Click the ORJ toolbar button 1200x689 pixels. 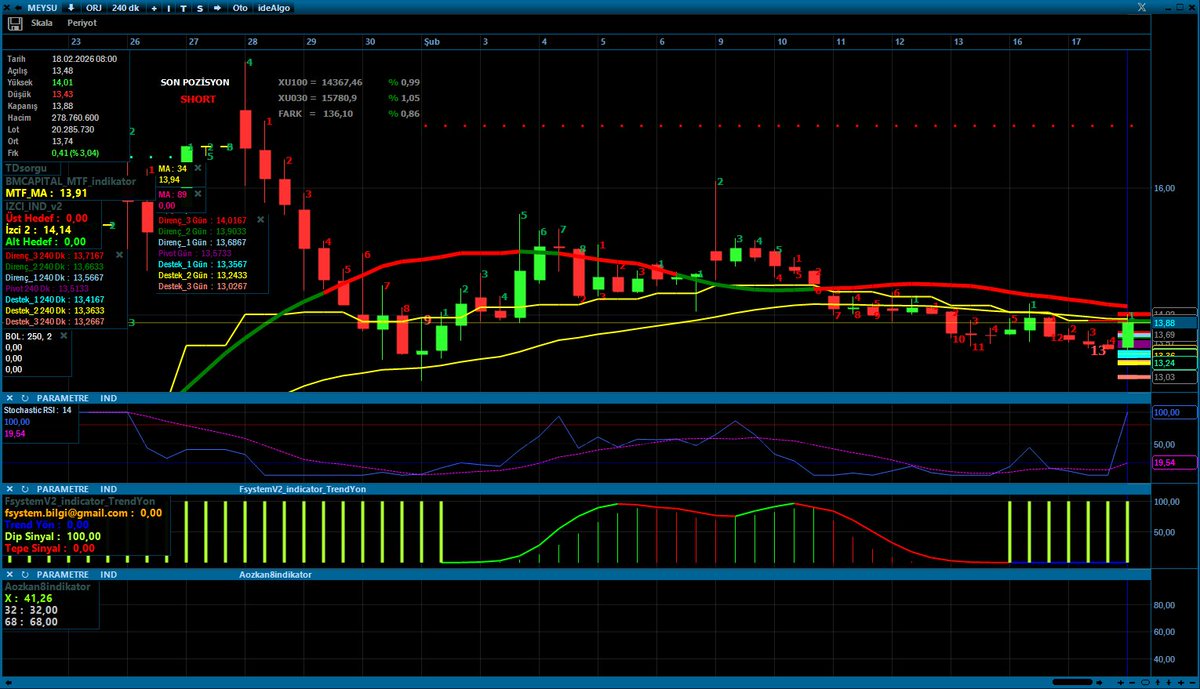94,7
